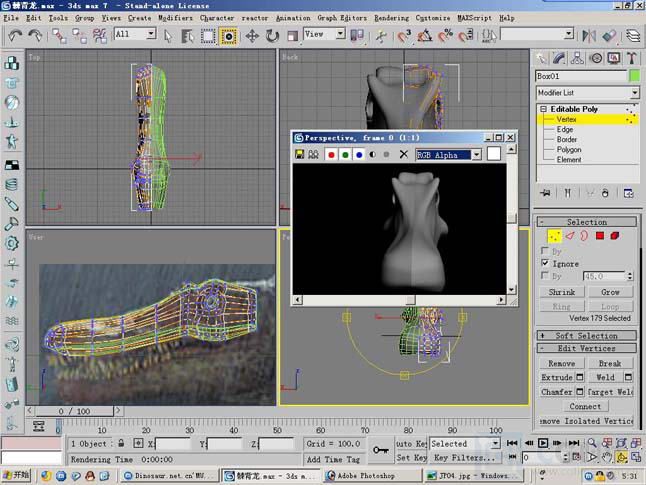Open the RGB Alpha channel dropdown

point(476,155)
